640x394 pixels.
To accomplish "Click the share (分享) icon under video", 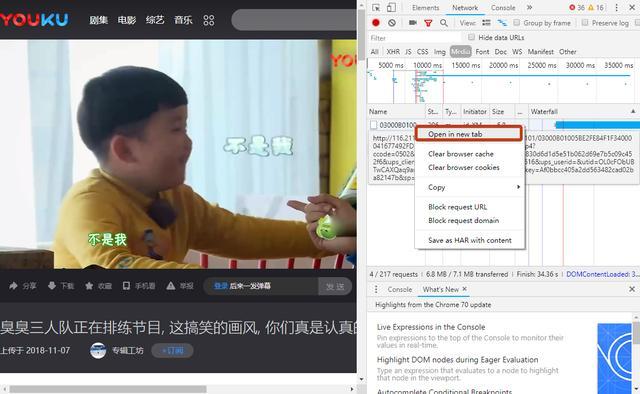I will tap(13, 286).
